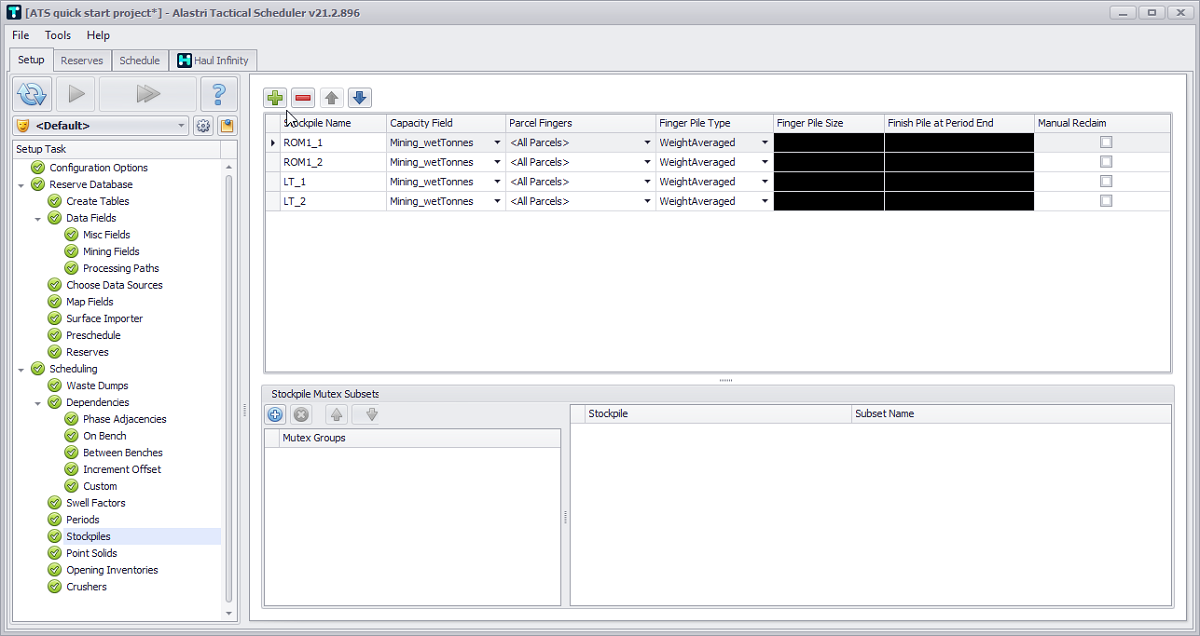Enable Manual Reclaim for ROM1_1

[1105, 143]
